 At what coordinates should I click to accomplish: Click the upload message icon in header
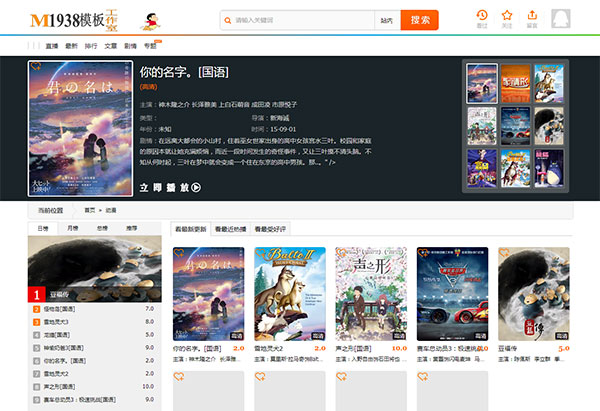click(532, 18)
